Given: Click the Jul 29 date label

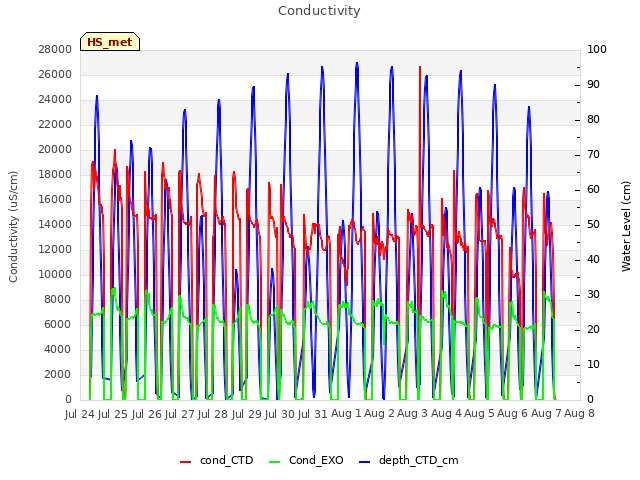Looking at the screenshot, I should (246, 414).
